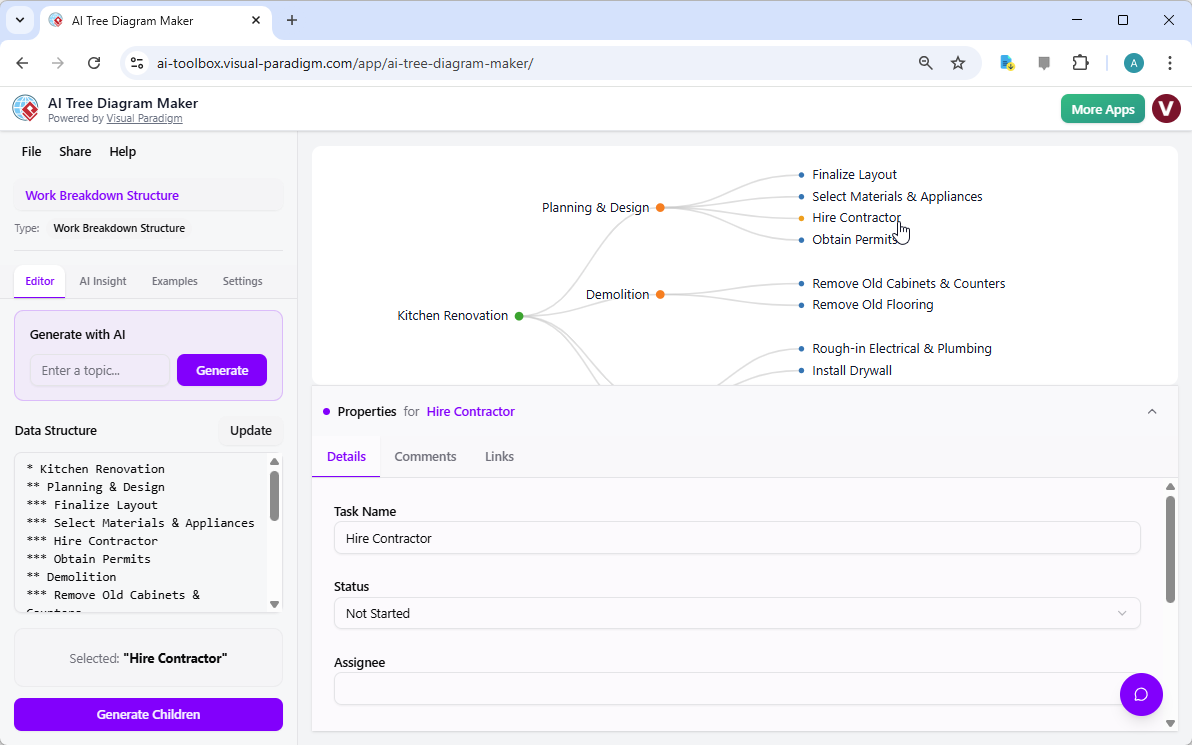Collapse the Properties panel via its chevron
Image resolution: width=1192 pixels, height=745 pixels.
1152,411
